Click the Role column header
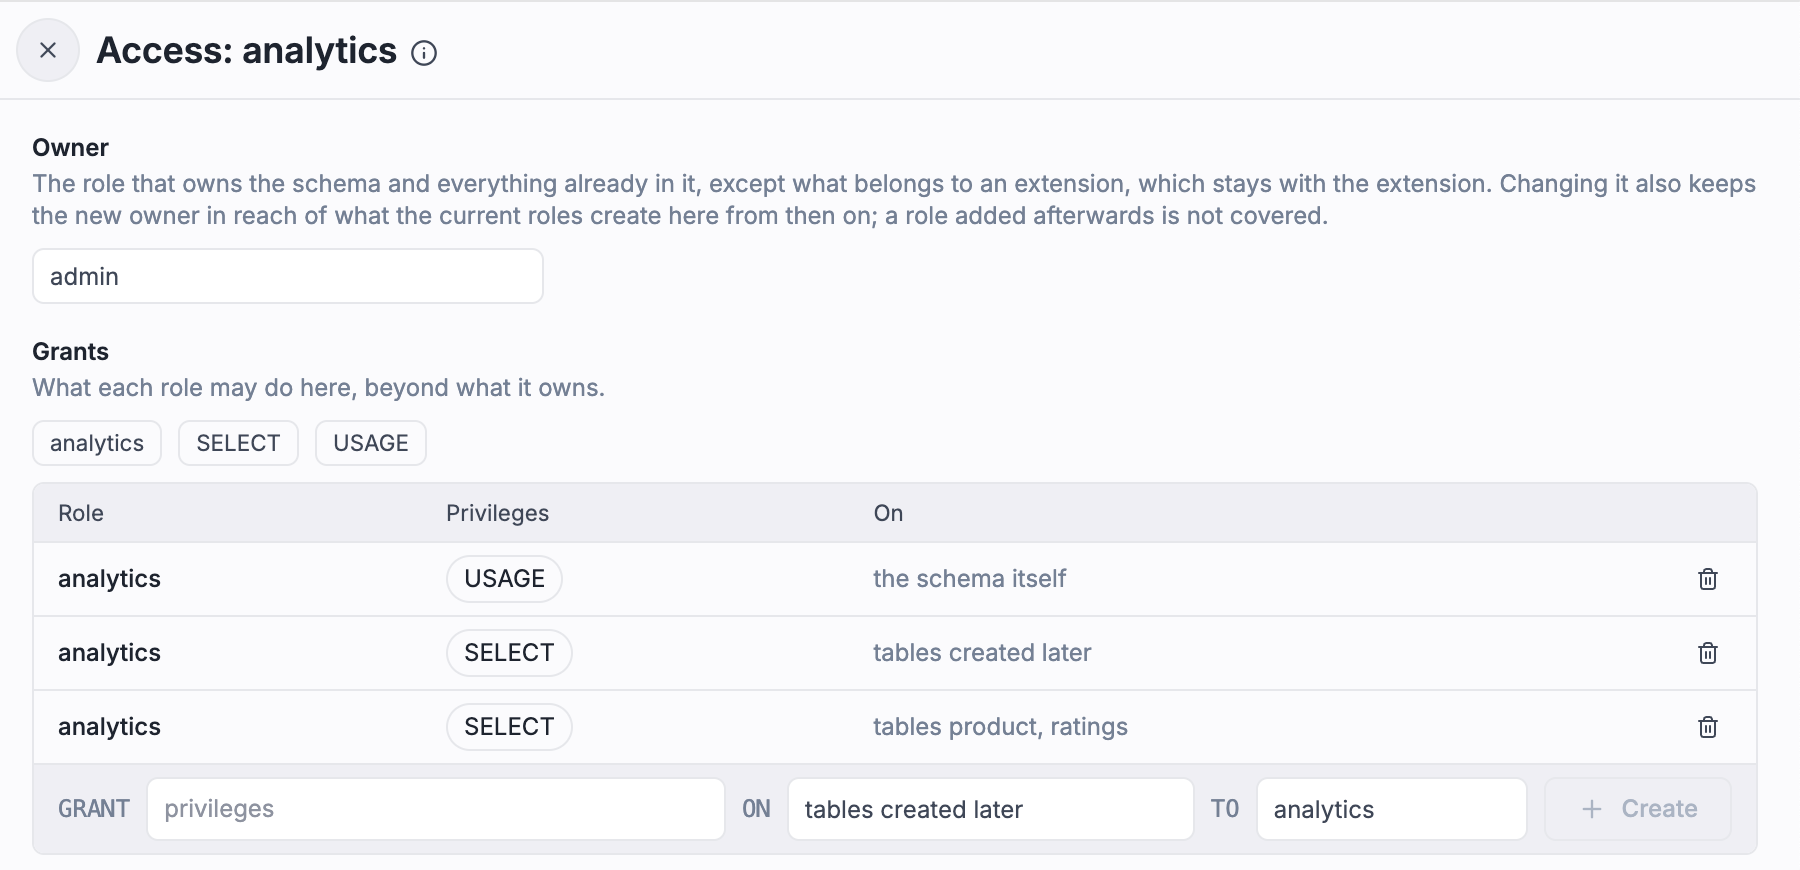 pyautogui.click(x=81, y=513)
